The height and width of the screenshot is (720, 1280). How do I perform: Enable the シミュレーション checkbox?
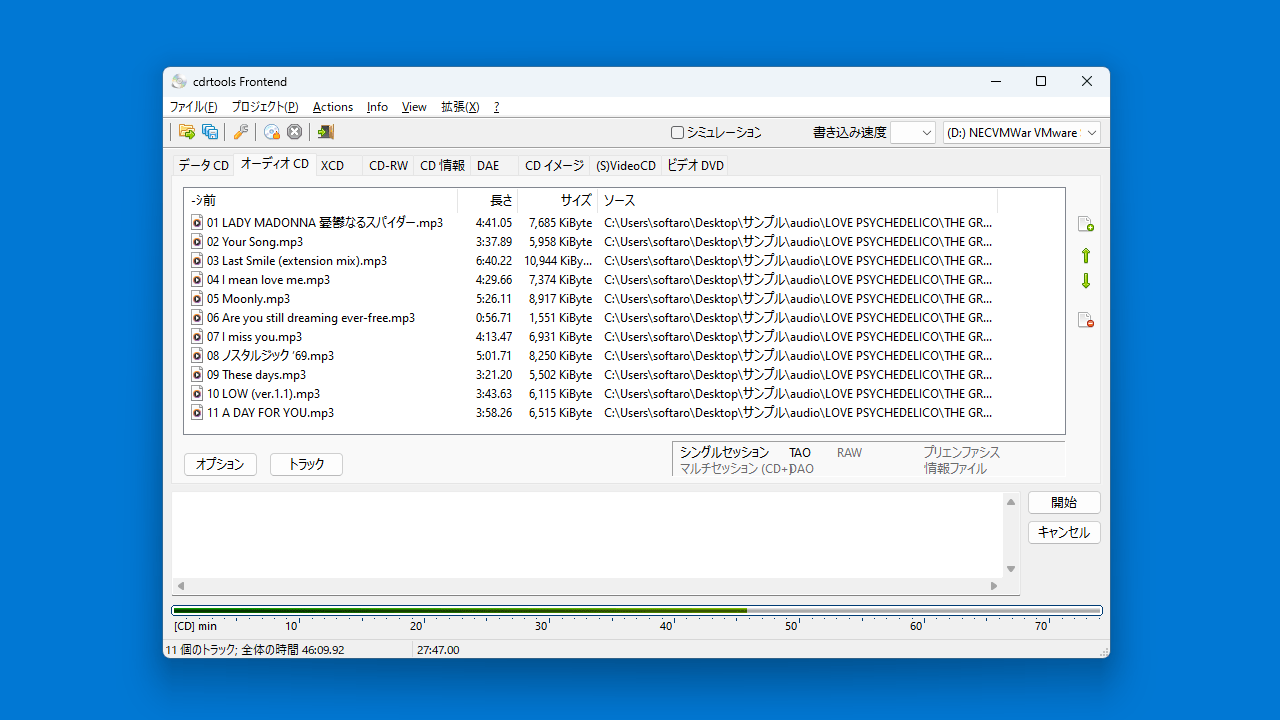point(677,132)
